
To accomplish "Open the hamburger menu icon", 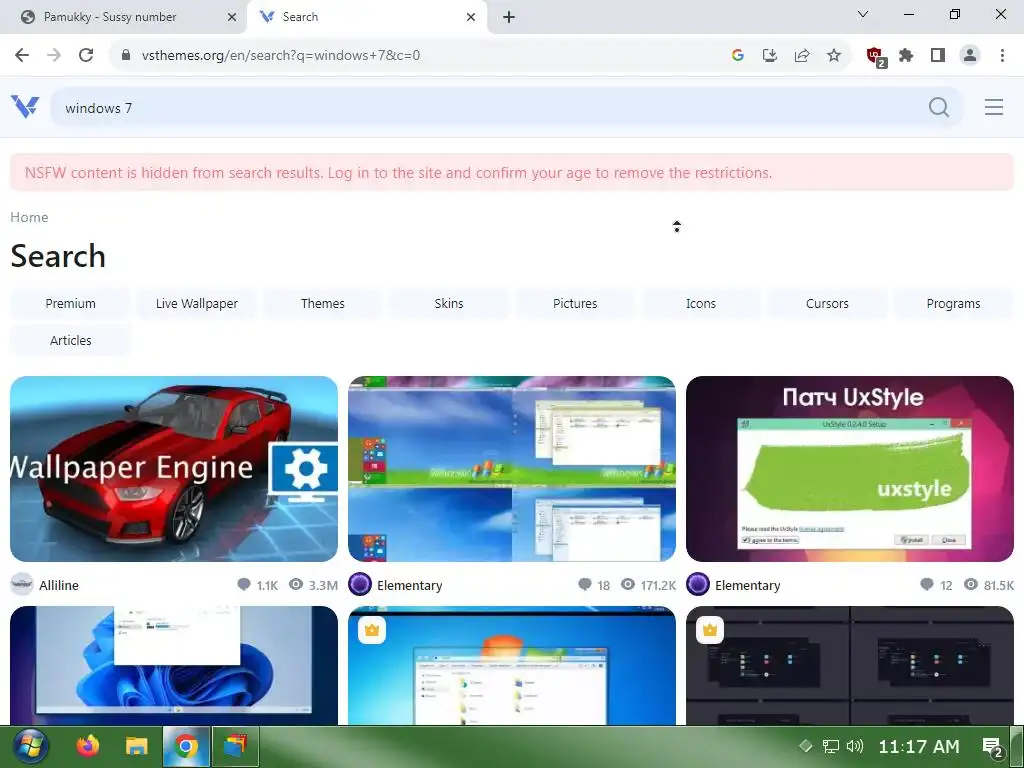I will (x=993, y=107).
